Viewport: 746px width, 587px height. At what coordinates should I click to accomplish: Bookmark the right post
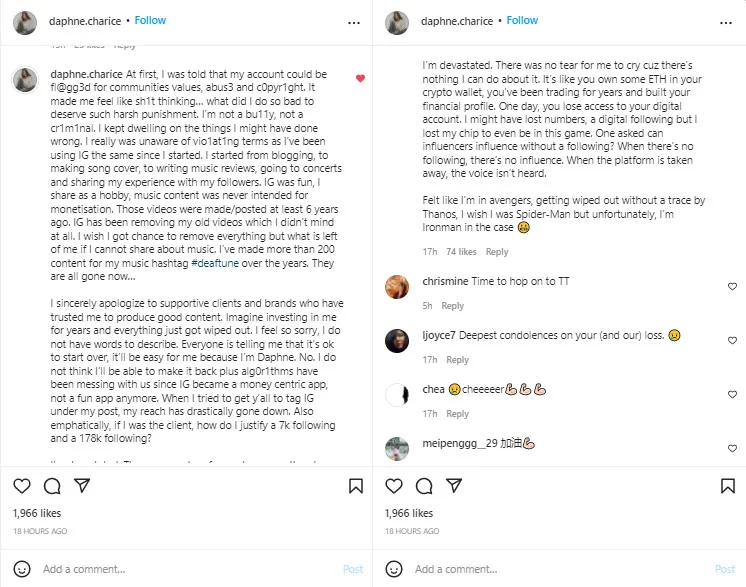[x=728, y=486]
